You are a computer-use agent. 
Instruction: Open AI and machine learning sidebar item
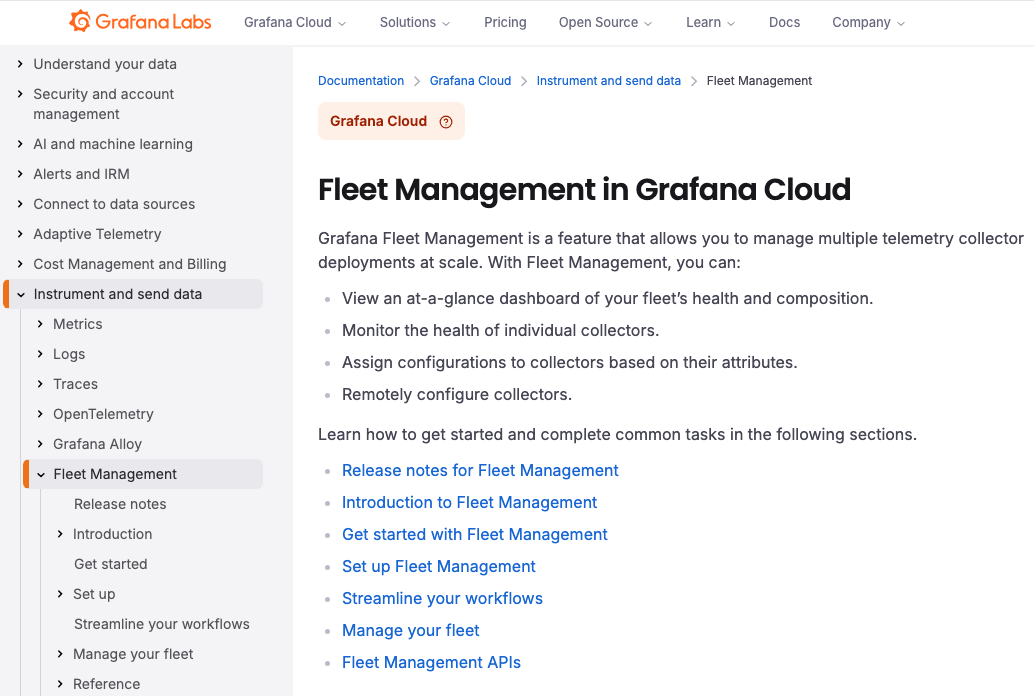coord(113,144)
